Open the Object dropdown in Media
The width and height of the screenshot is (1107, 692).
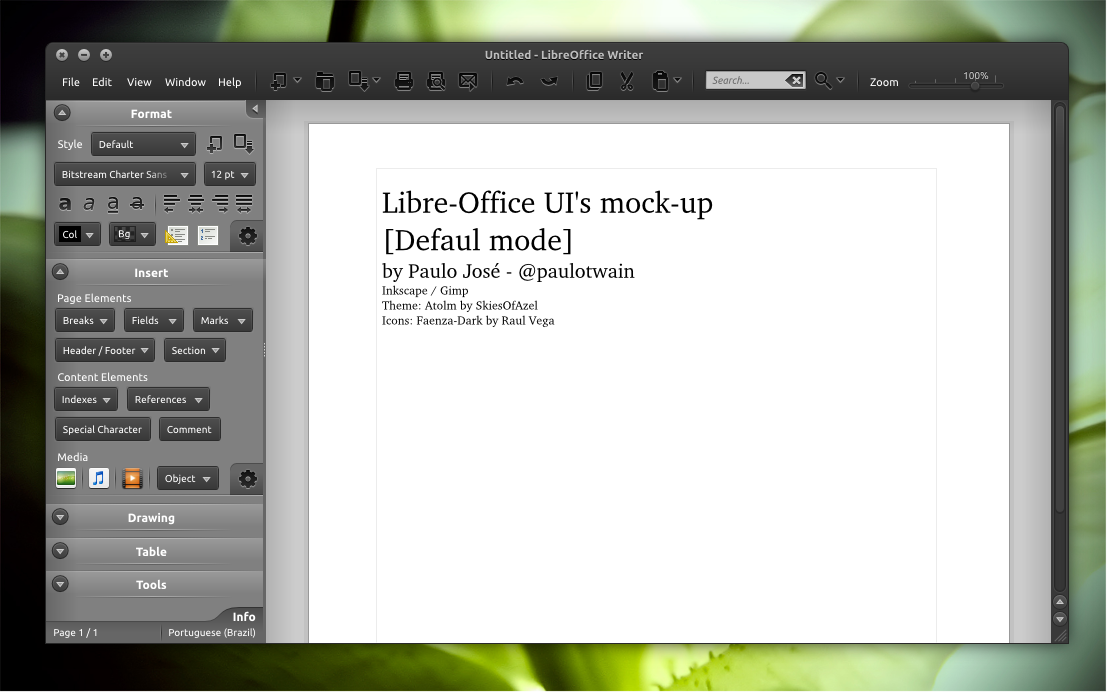tap(187, 479)
